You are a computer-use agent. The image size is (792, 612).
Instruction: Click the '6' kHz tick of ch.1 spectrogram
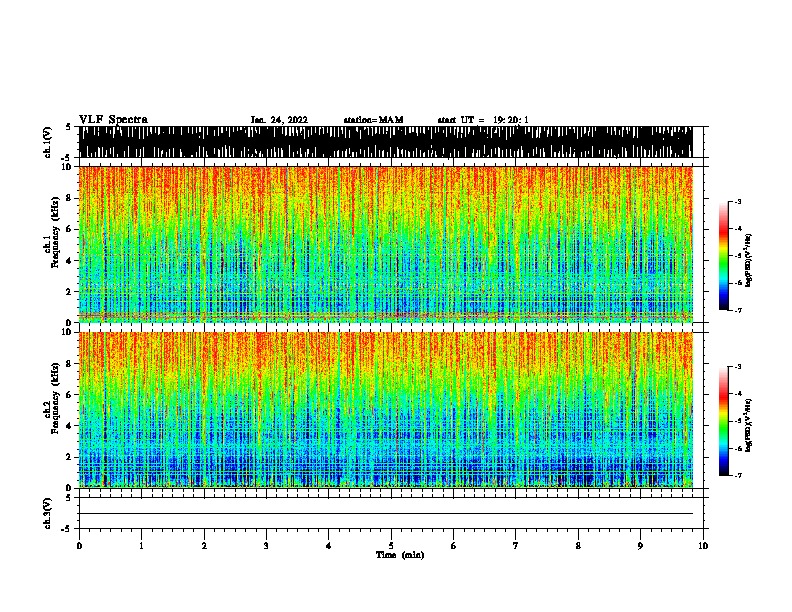[x=70, y=229]
